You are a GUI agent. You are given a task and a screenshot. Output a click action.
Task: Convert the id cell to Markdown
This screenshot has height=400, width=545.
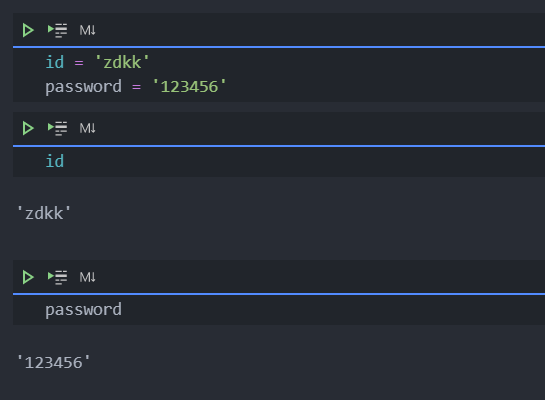point(87,128)
